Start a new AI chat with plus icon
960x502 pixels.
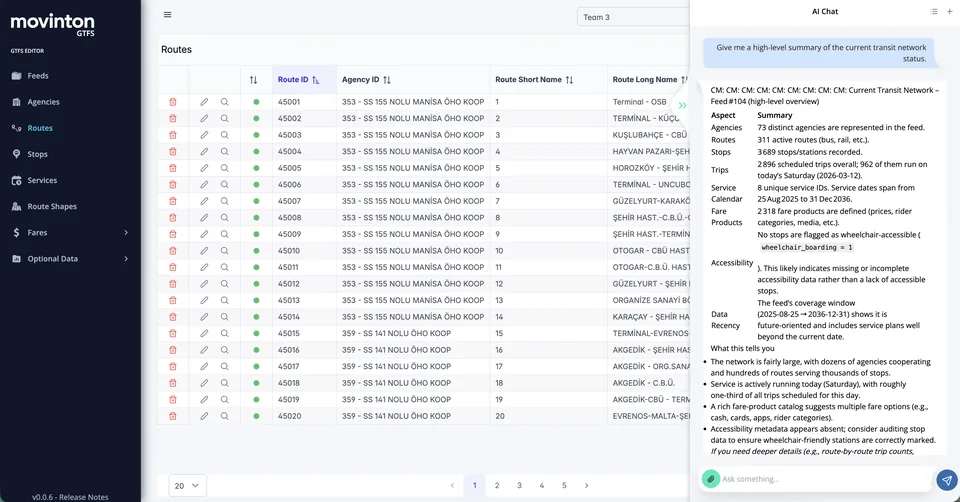pyautogui.click(x=950, y=12)
